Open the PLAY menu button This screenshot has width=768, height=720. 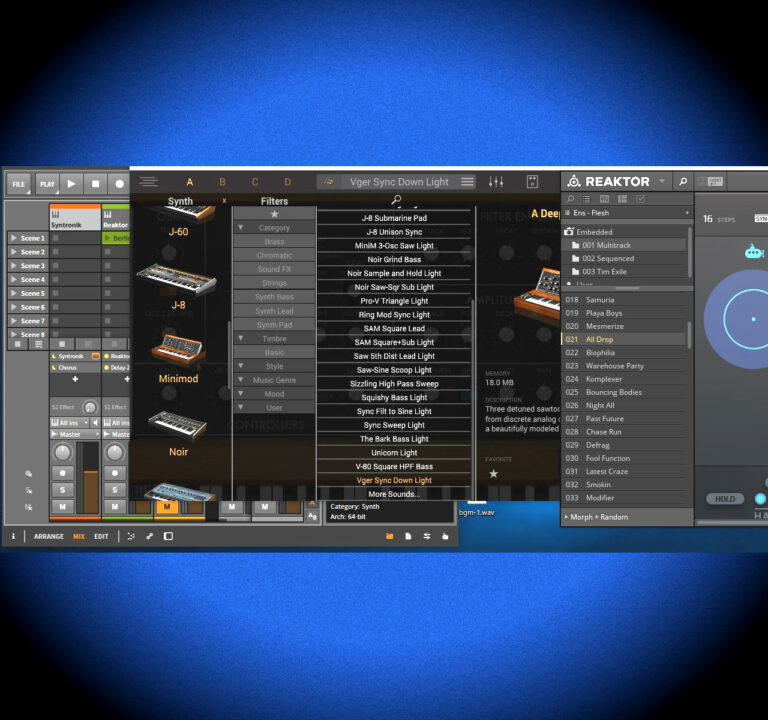pos(47,184)
